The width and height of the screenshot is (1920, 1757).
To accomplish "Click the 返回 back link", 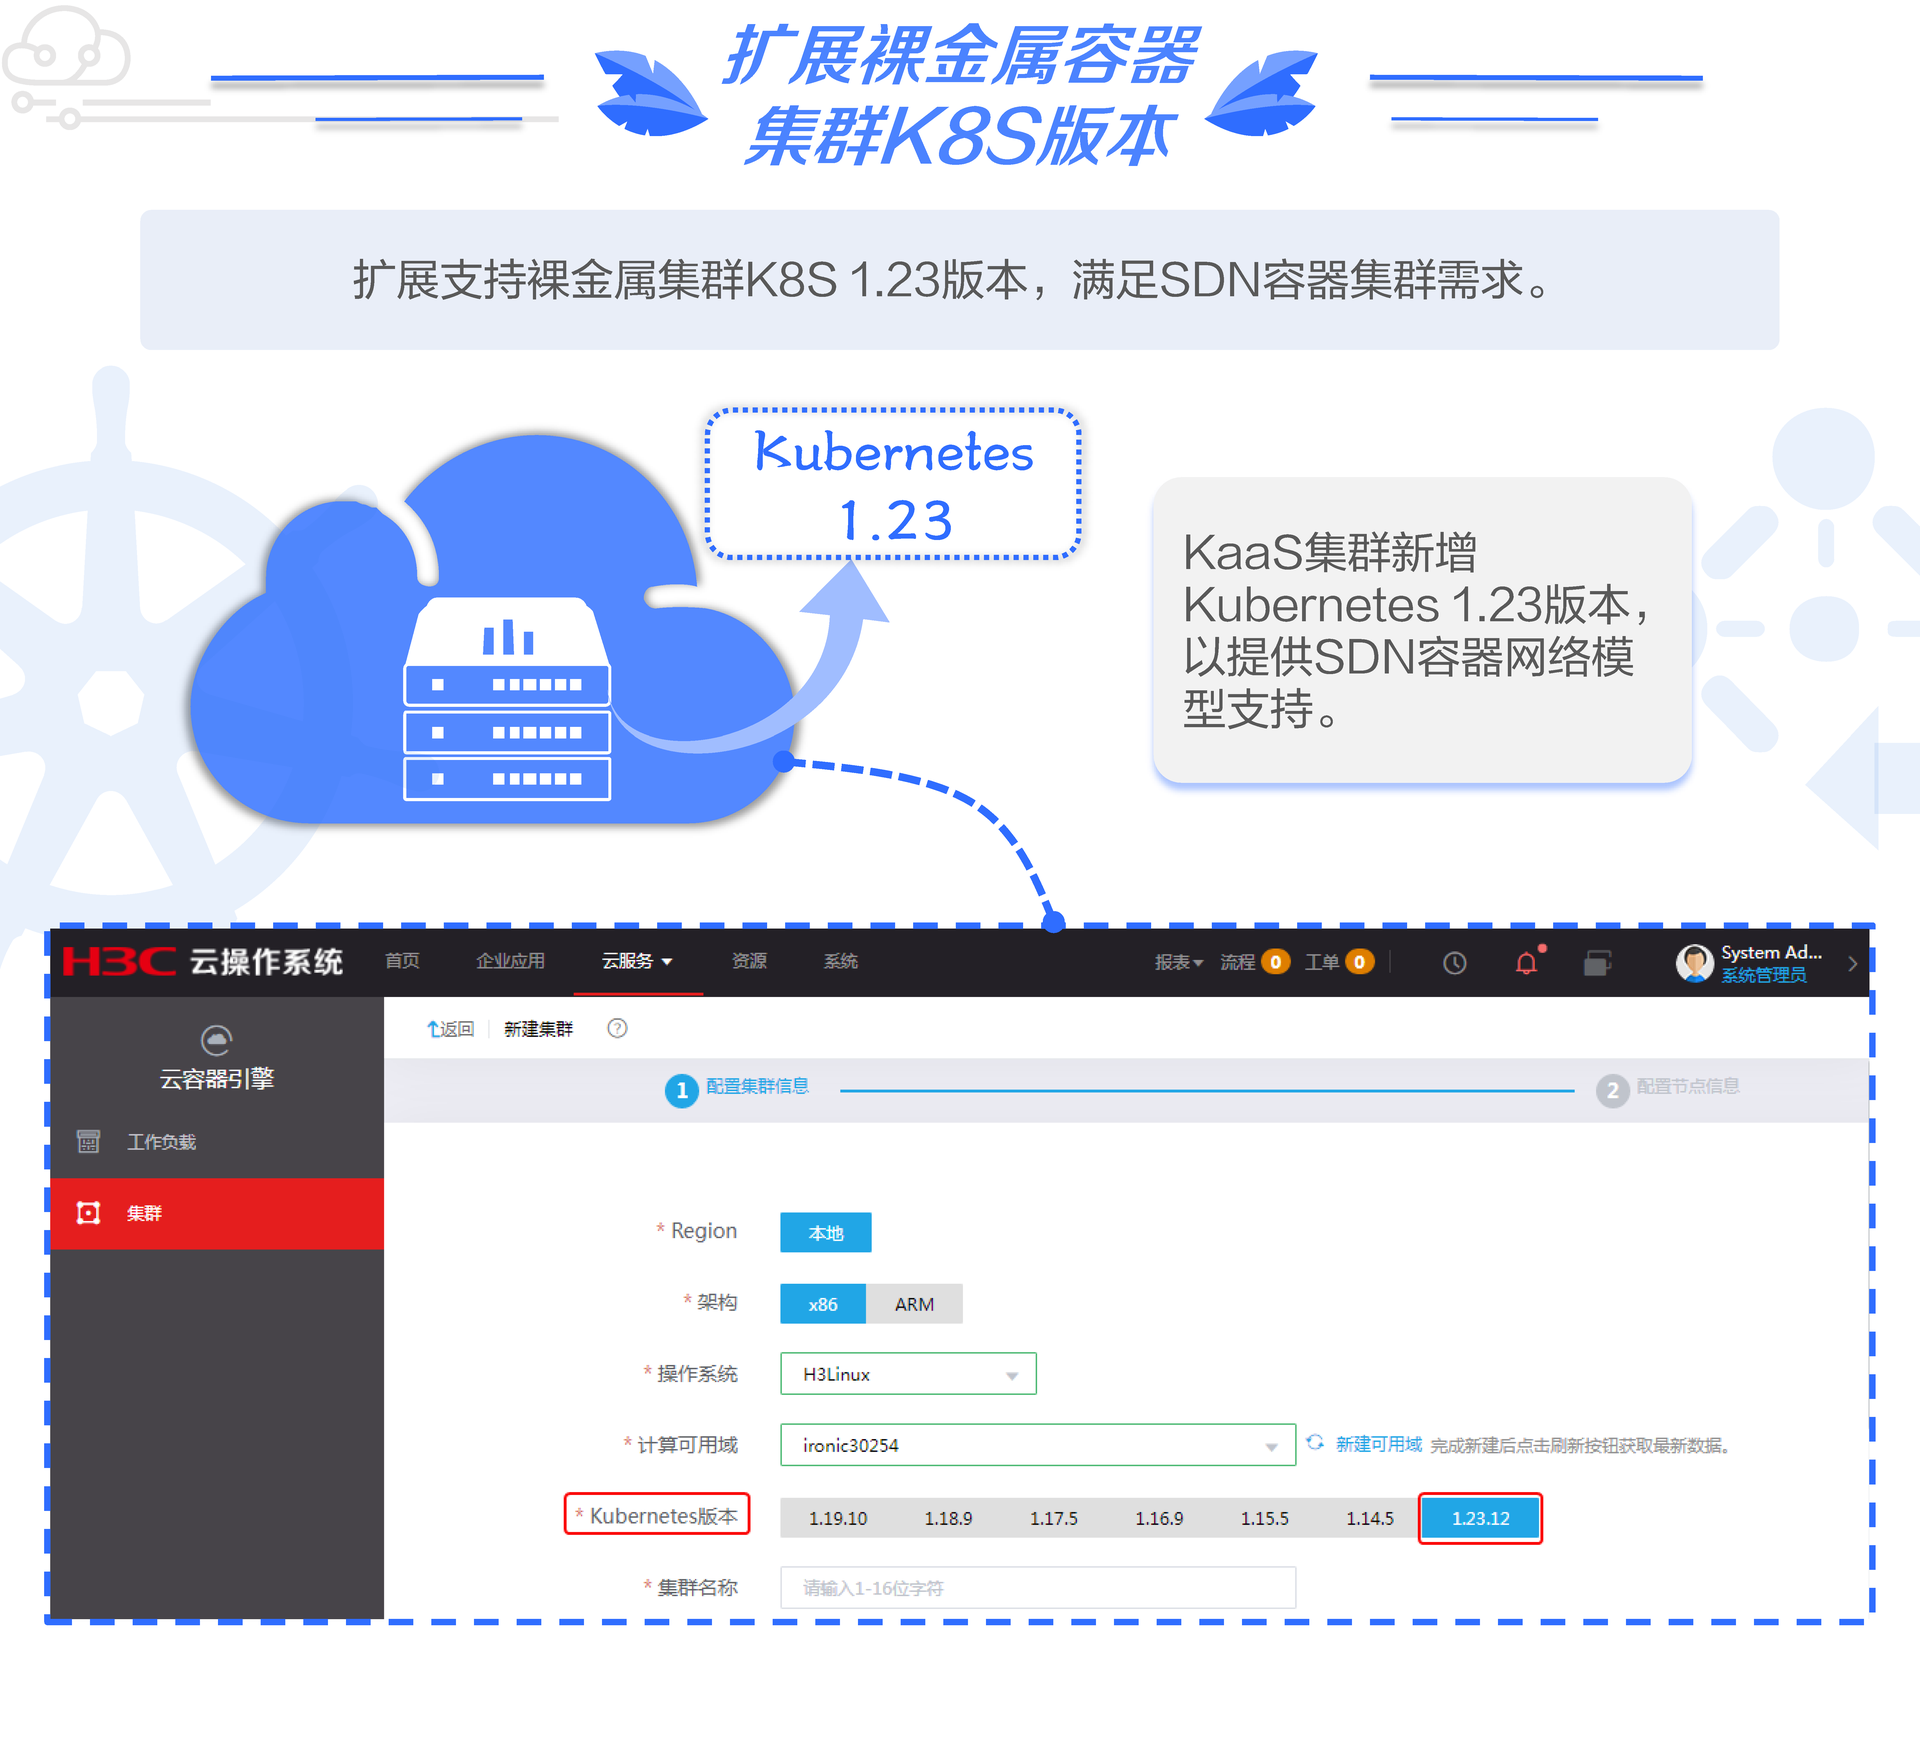I will point(450,1029).
